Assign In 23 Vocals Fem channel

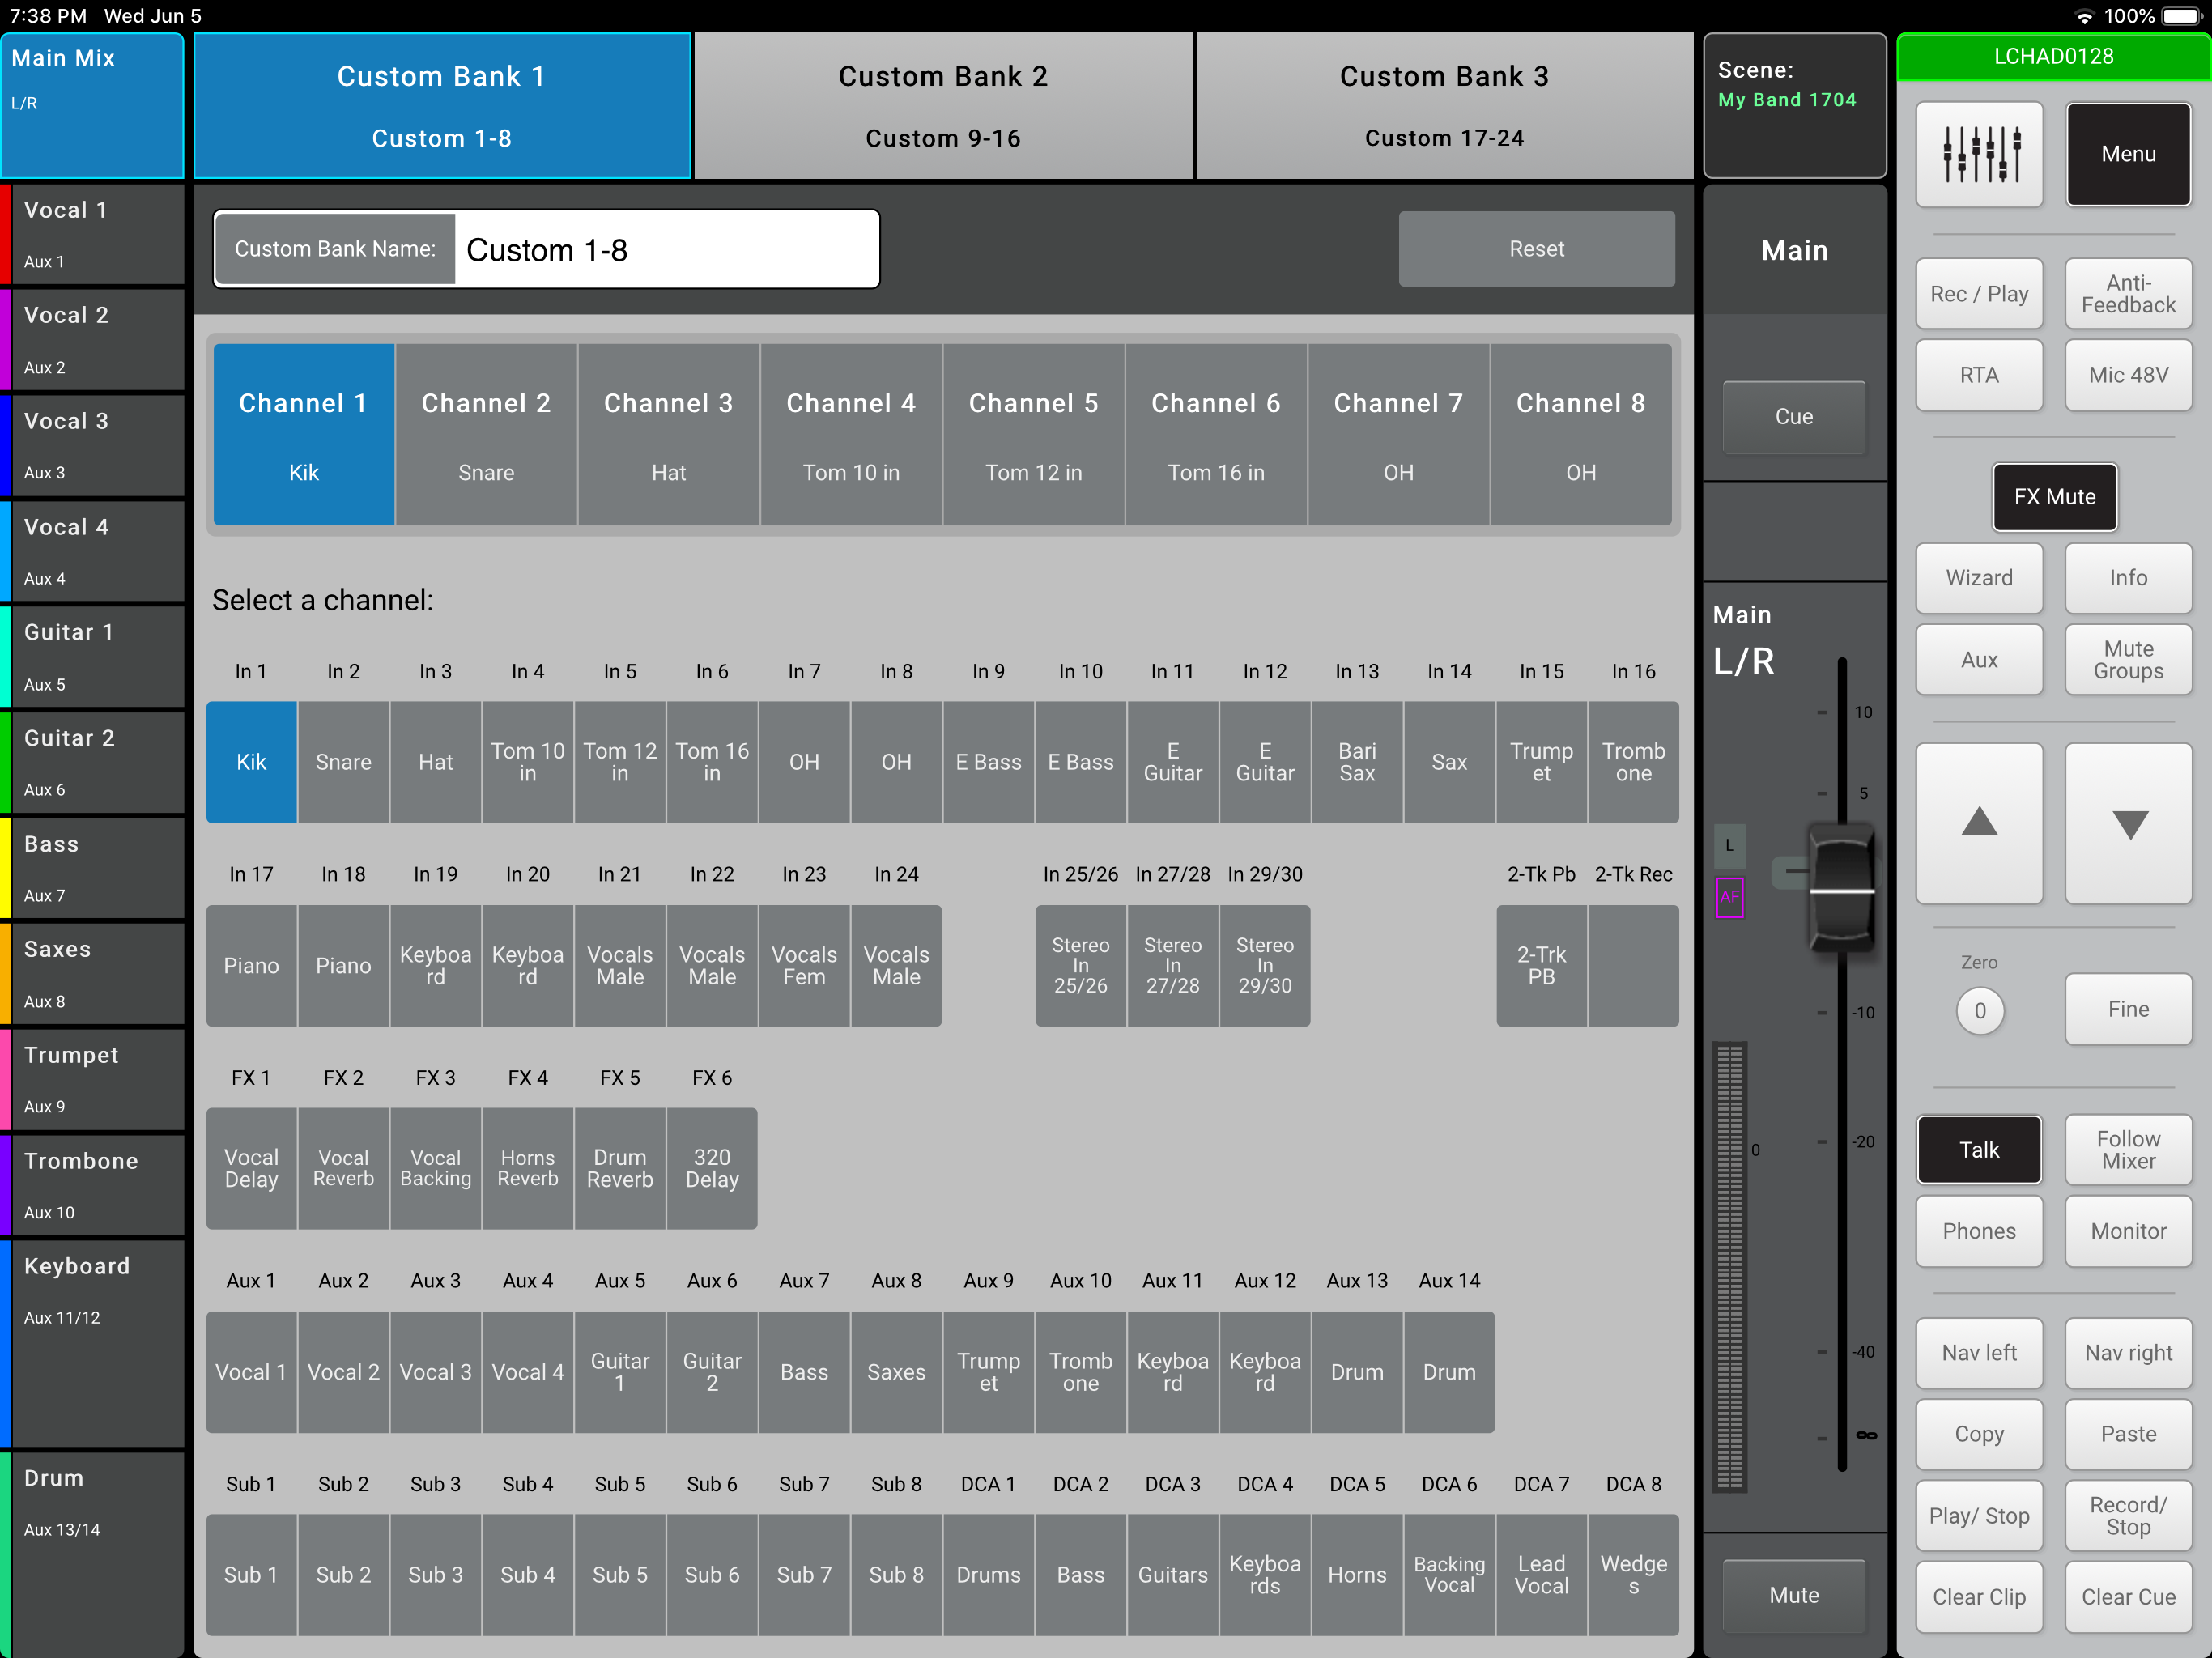click(x=804, y=966)
